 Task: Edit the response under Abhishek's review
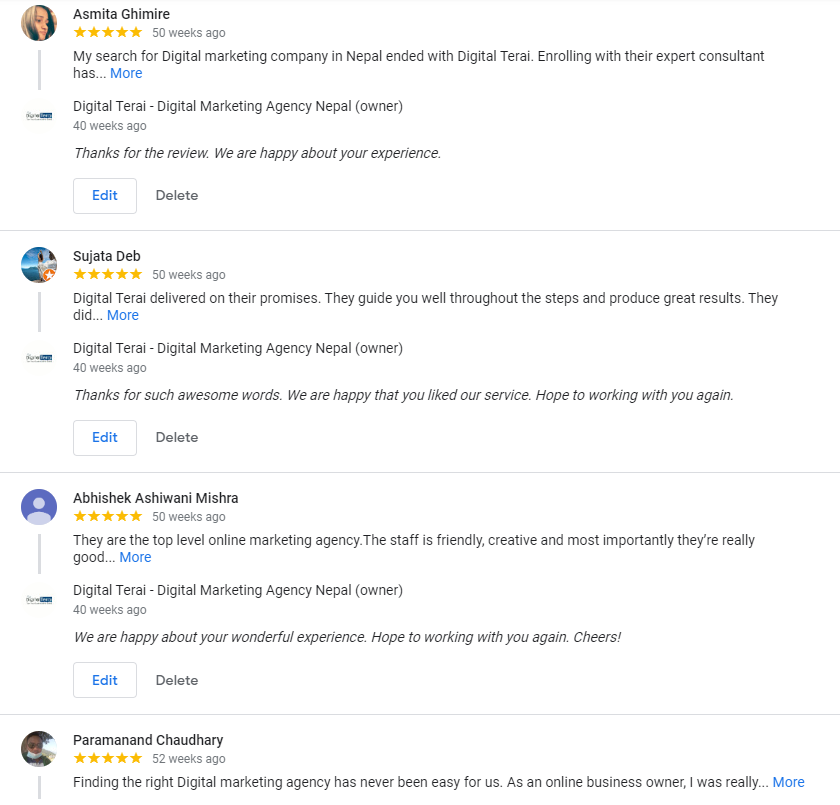click(x=104, y=679)
